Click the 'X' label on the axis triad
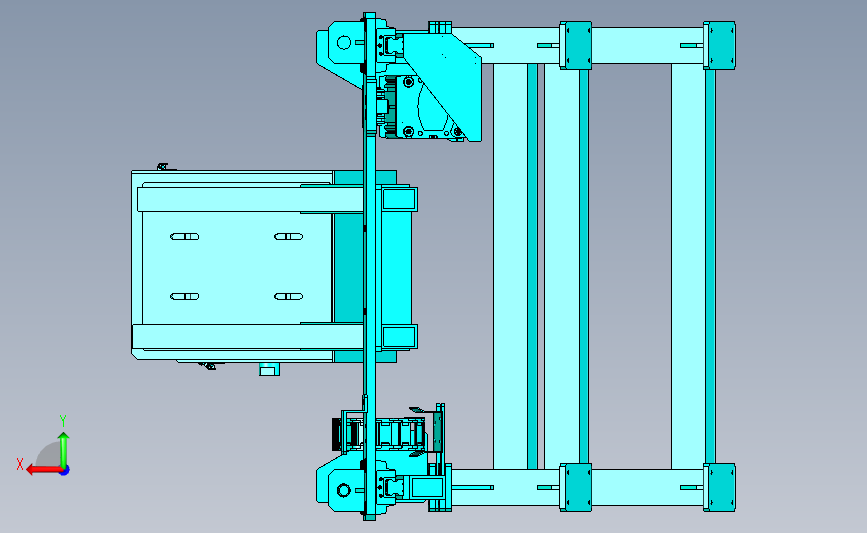This screenshot has height=533, width=867. pyautogui.click(x=20, y=464)
